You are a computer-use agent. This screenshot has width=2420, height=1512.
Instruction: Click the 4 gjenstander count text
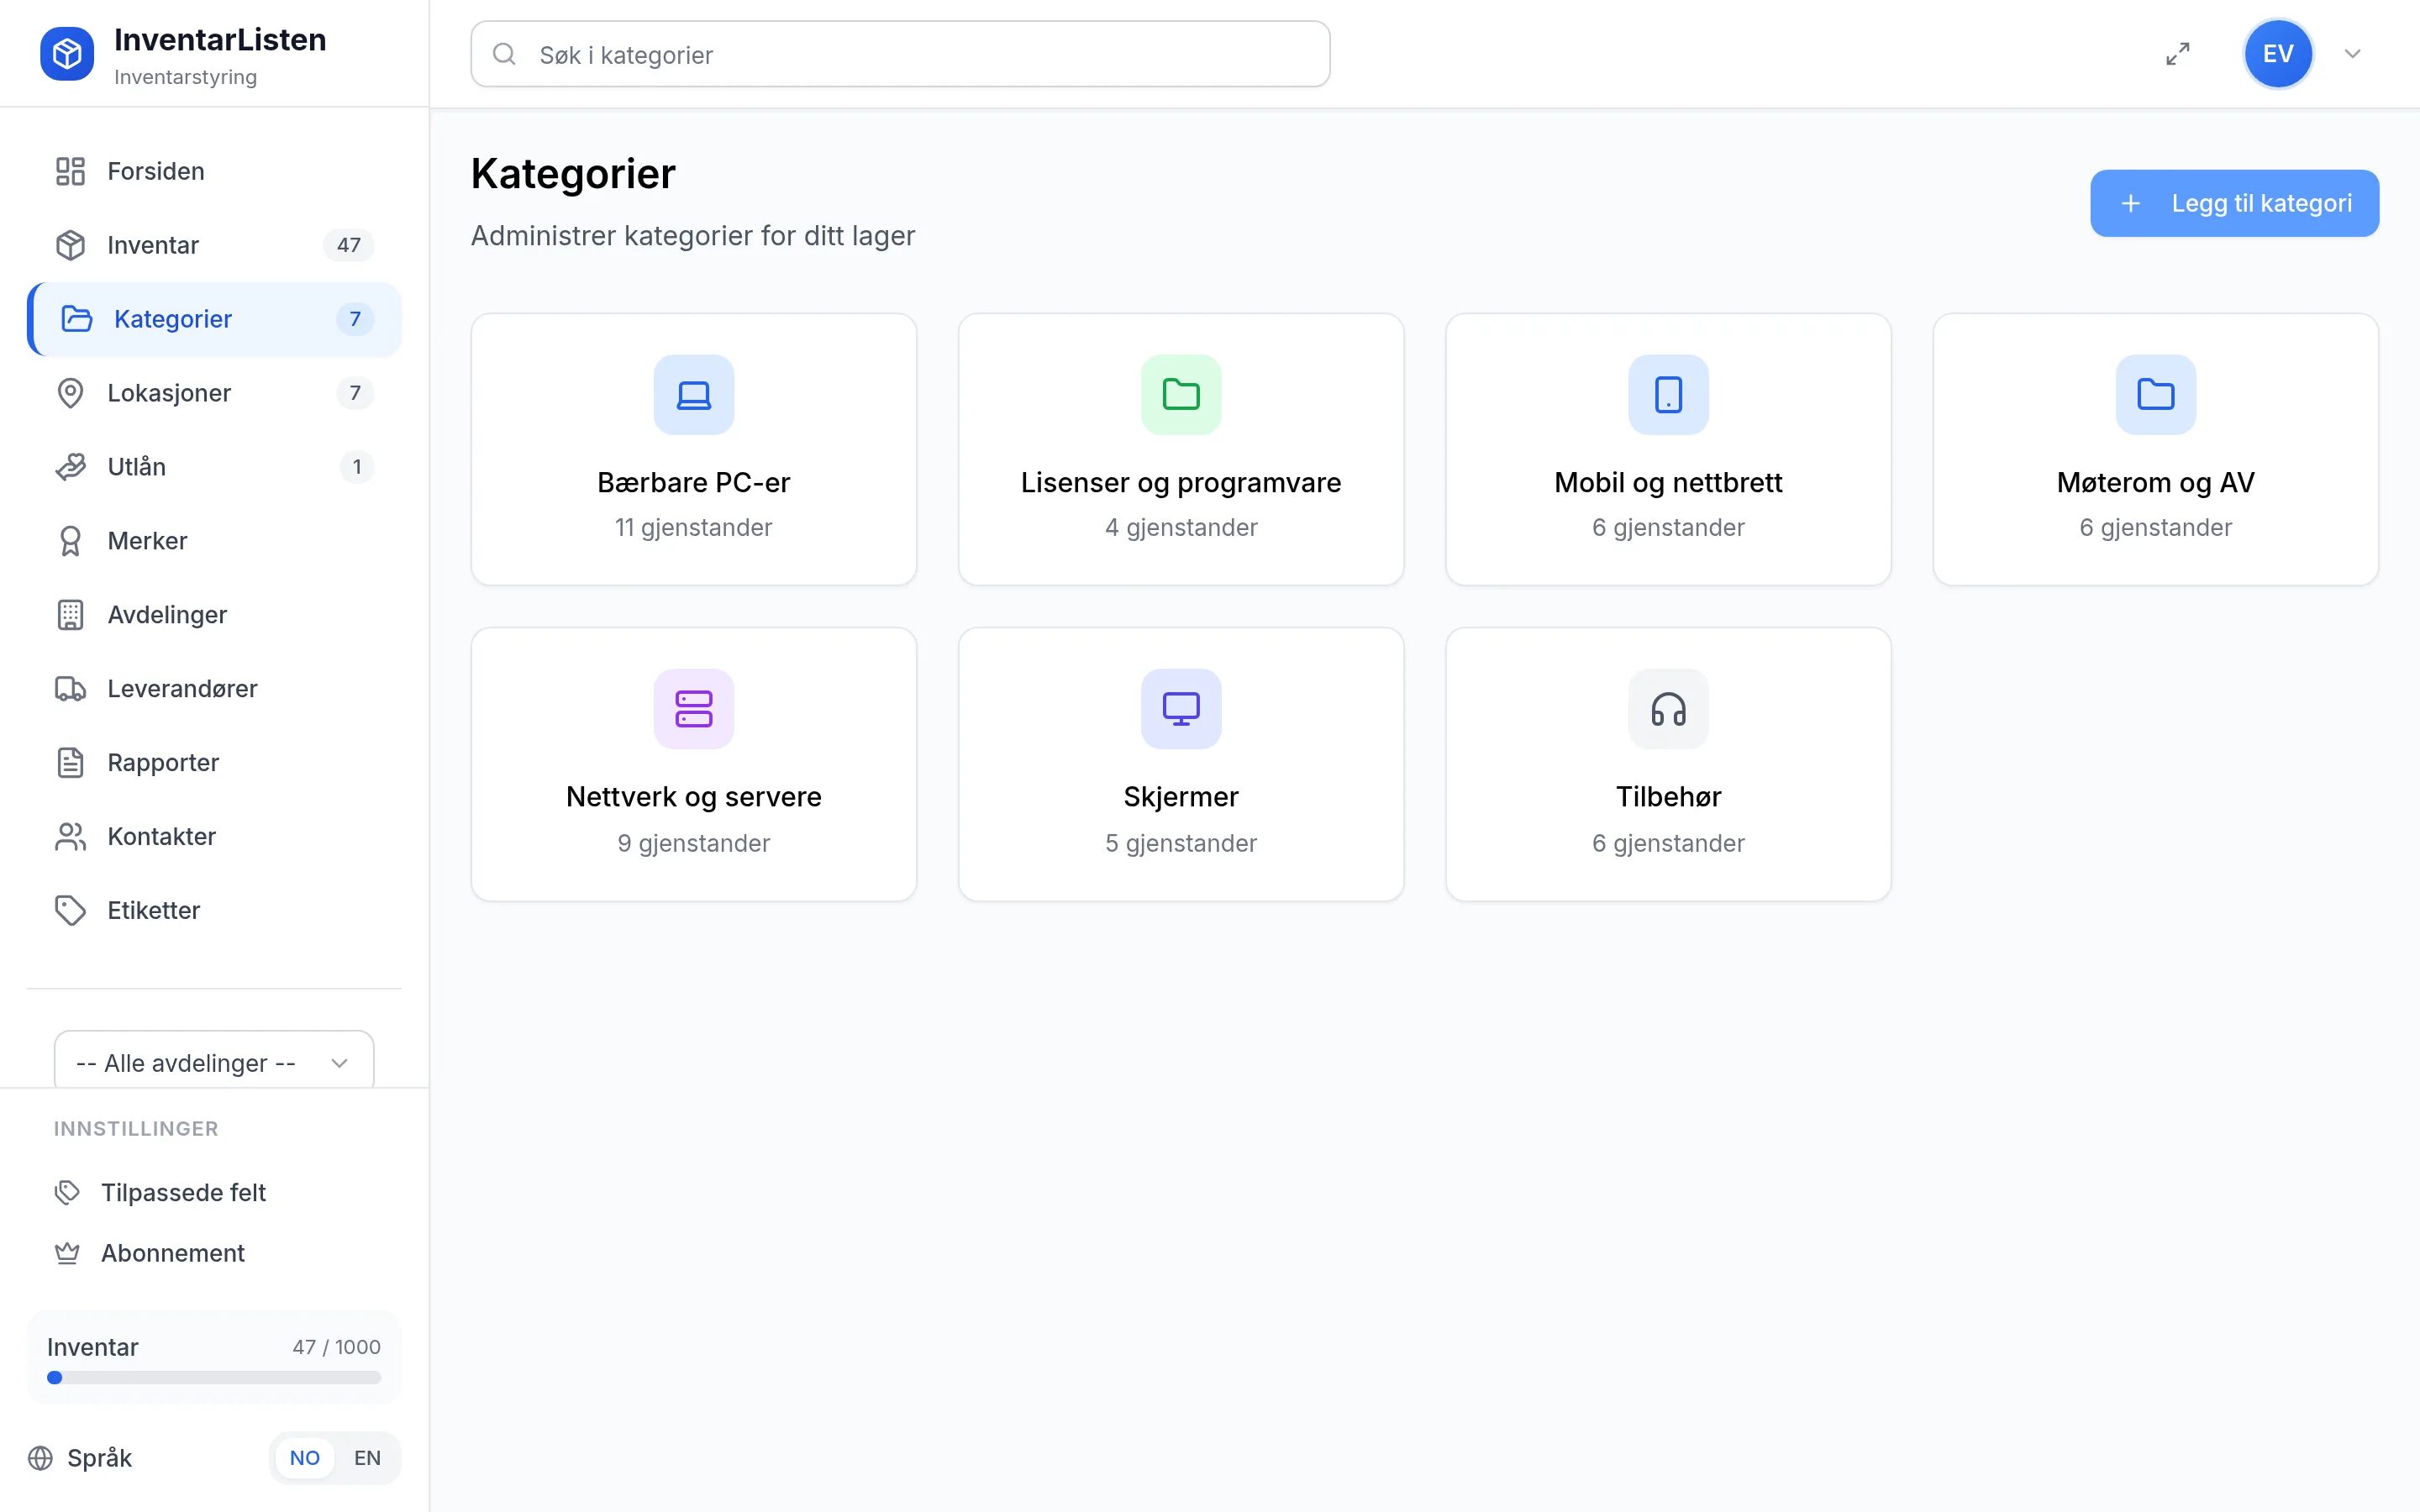click(x=1181, y=527)
